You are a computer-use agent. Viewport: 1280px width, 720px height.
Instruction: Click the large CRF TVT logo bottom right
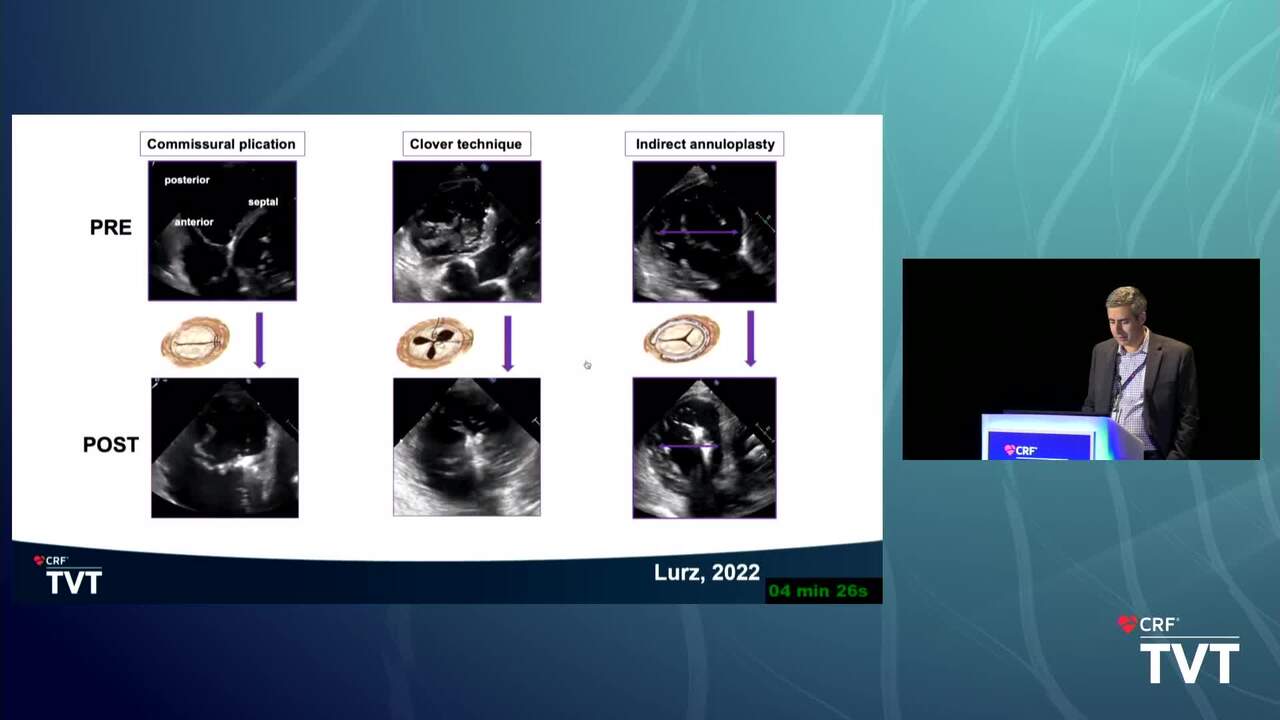pos(1178,650)
